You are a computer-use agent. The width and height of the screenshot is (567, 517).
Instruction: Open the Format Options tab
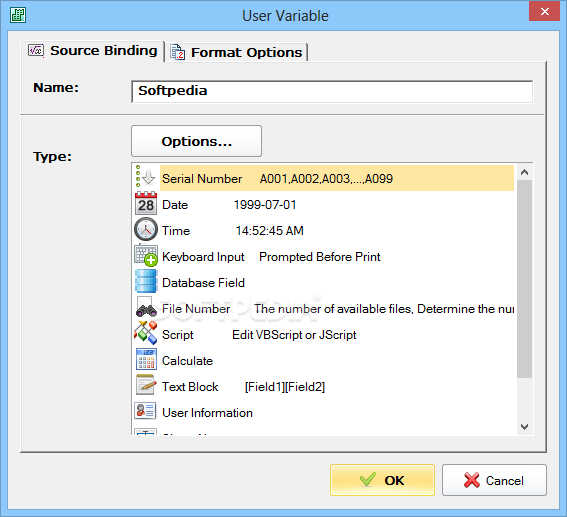(236, 52)
